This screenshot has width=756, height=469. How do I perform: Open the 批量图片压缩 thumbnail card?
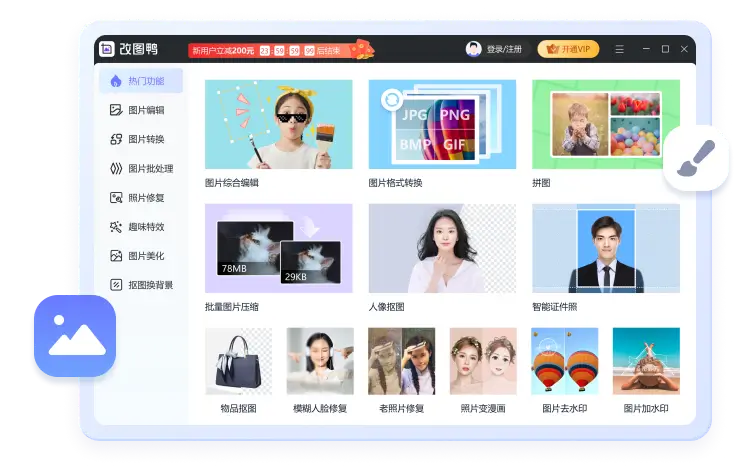coord(279,248)
